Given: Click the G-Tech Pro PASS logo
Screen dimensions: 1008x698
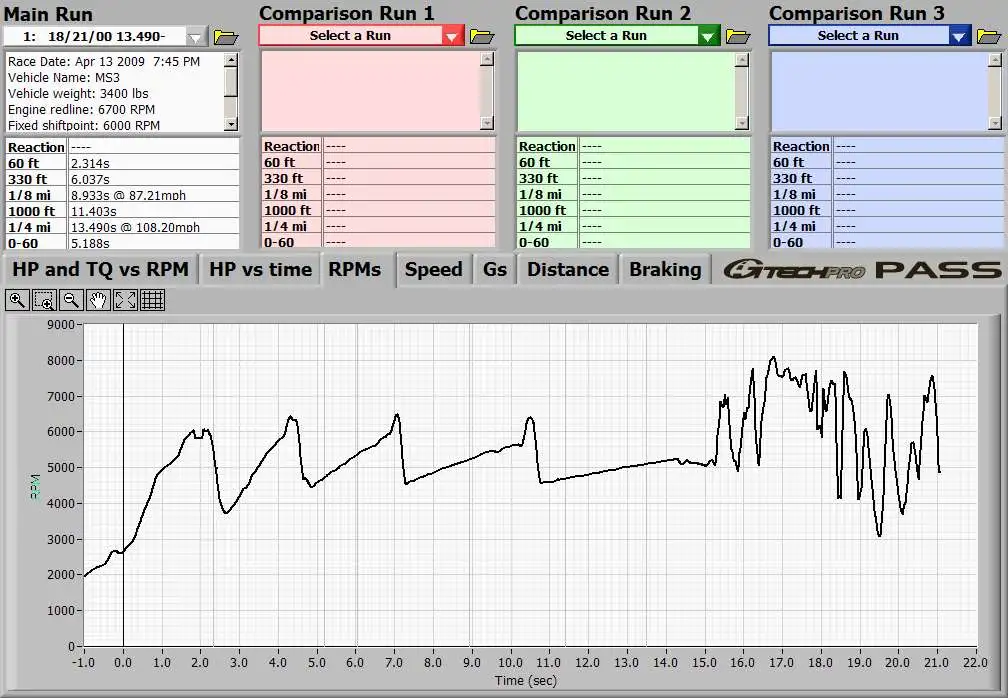Looking at the screenshot, I should 861,270.
